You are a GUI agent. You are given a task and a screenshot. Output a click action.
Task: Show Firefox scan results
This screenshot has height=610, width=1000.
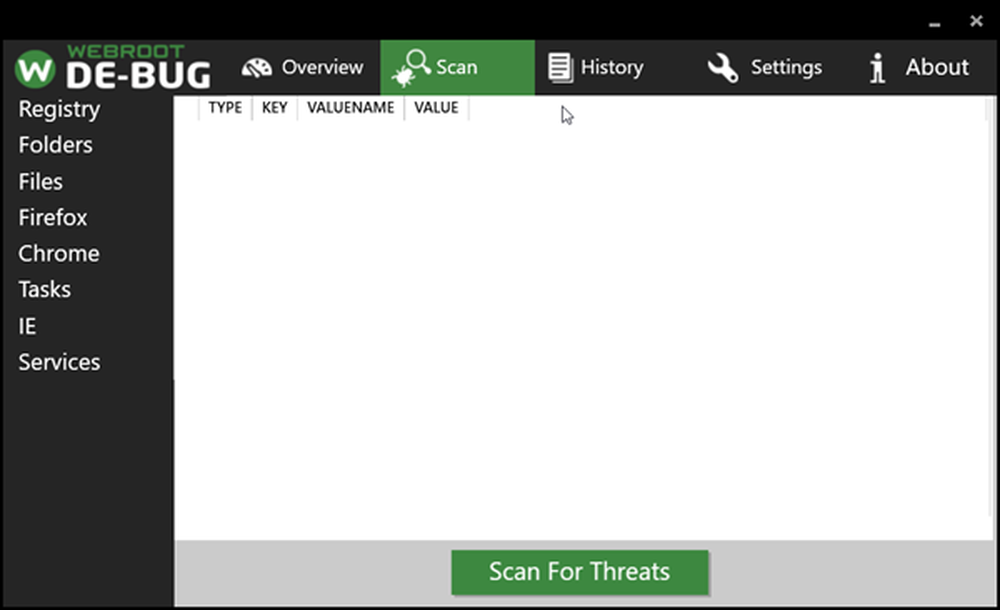pyautogui.click(x=53, y=218)
